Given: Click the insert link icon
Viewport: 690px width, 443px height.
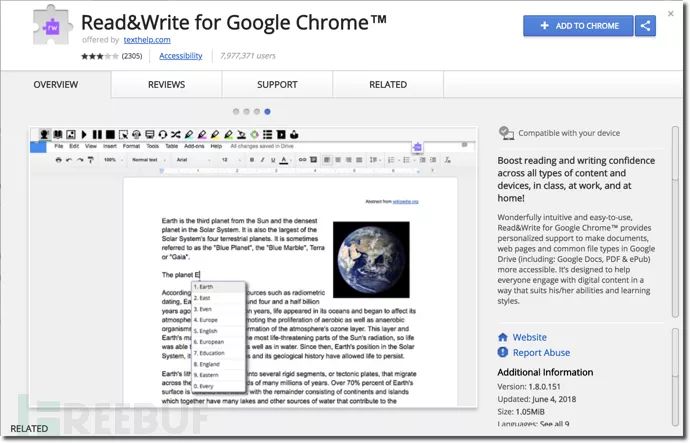Looking at the screenshot, I should pyautogui.click(x=302, y=160).
